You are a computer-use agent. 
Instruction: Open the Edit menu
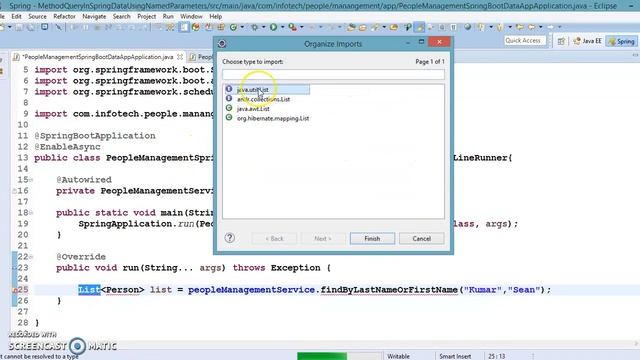(16, 16)
